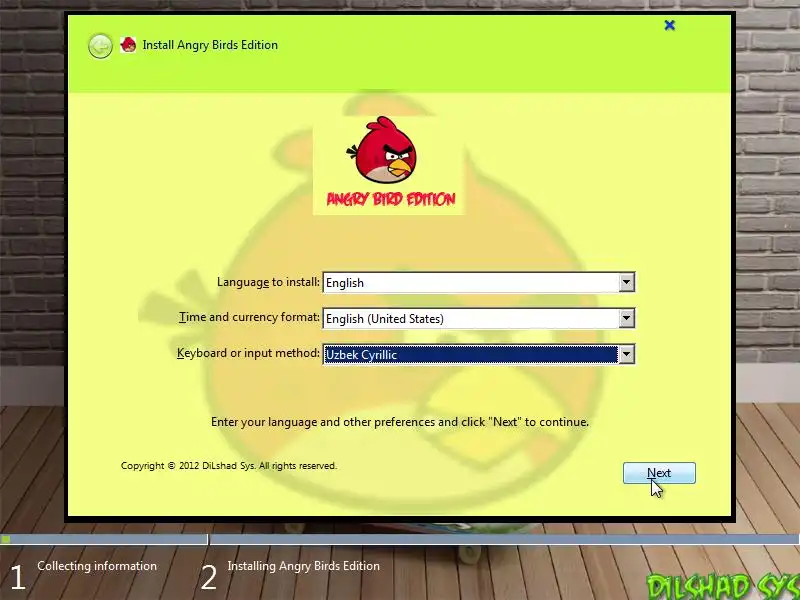Click the green back arrow button
800x600 pixels.
click(100, 46)
